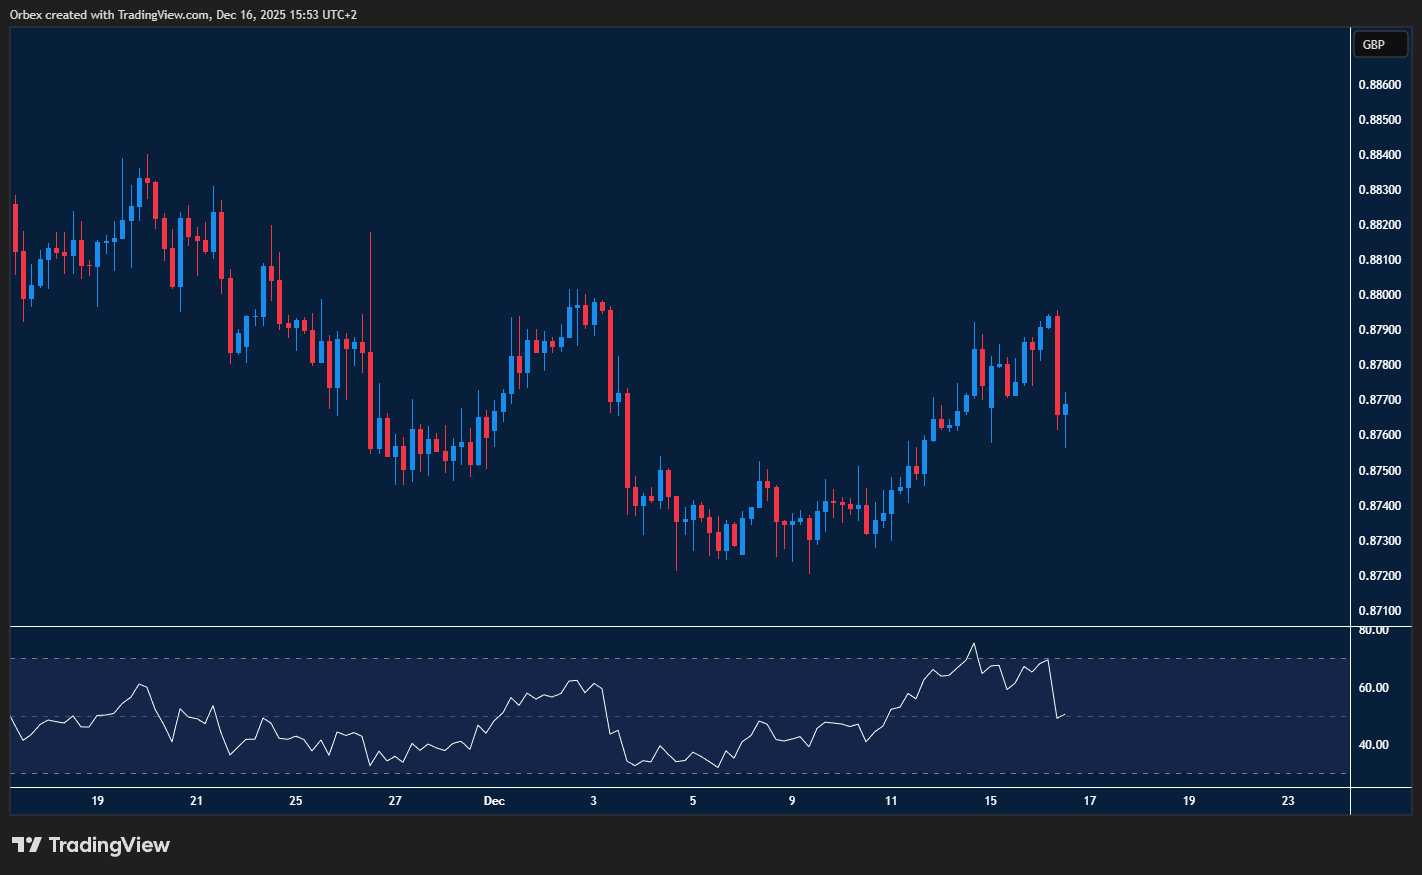This screenshot has width=1422, height=875.
Task: Select the GBP currency badge
Action: [1380, 44]
